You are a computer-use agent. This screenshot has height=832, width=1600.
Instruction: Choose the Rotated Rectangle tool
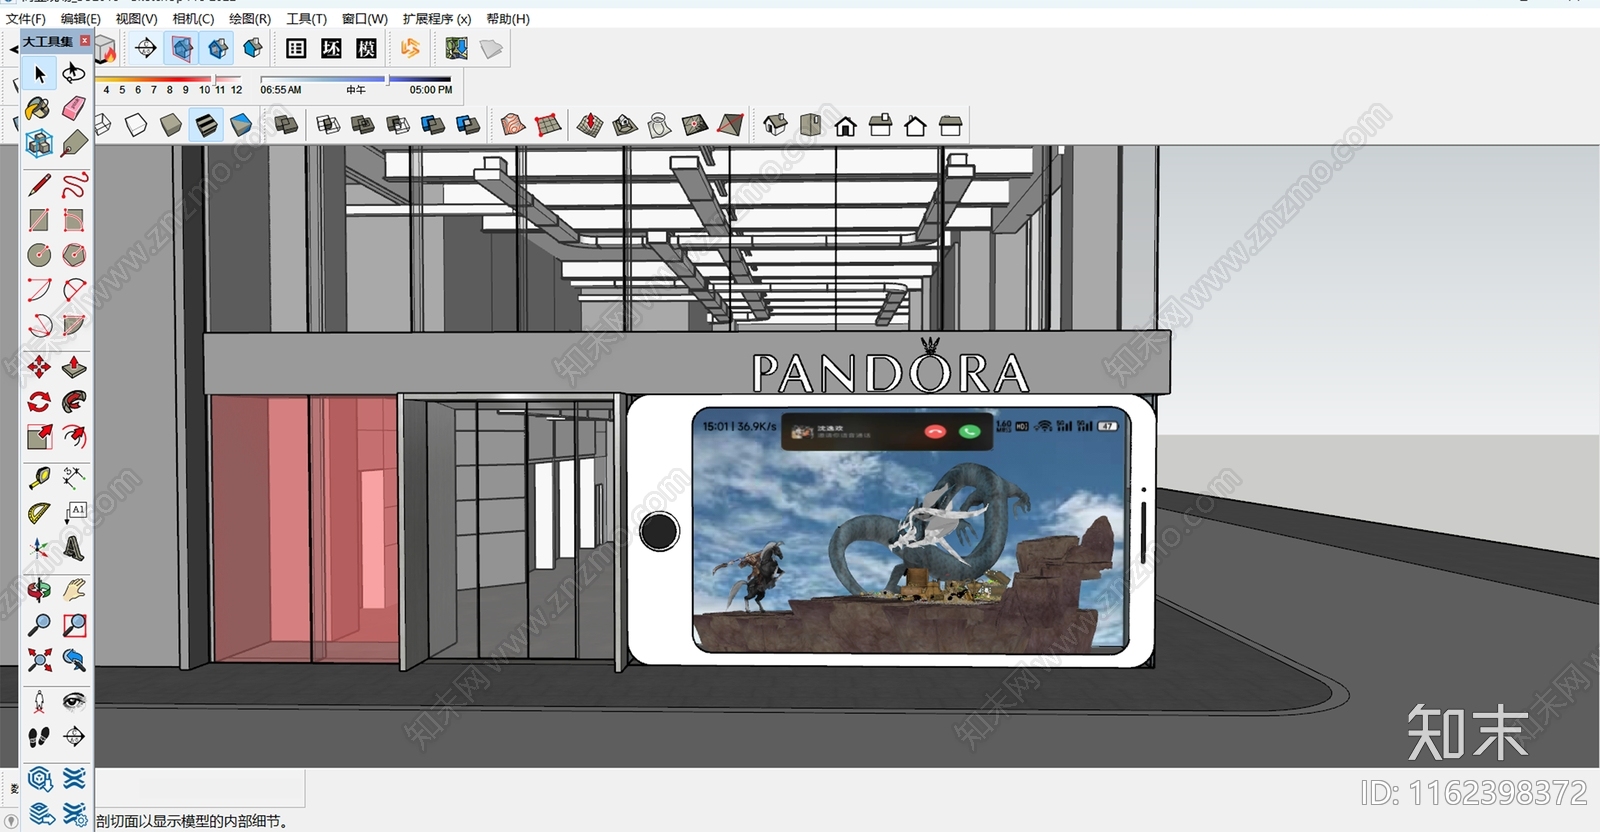pyautogui.click(x=74, y=220)
